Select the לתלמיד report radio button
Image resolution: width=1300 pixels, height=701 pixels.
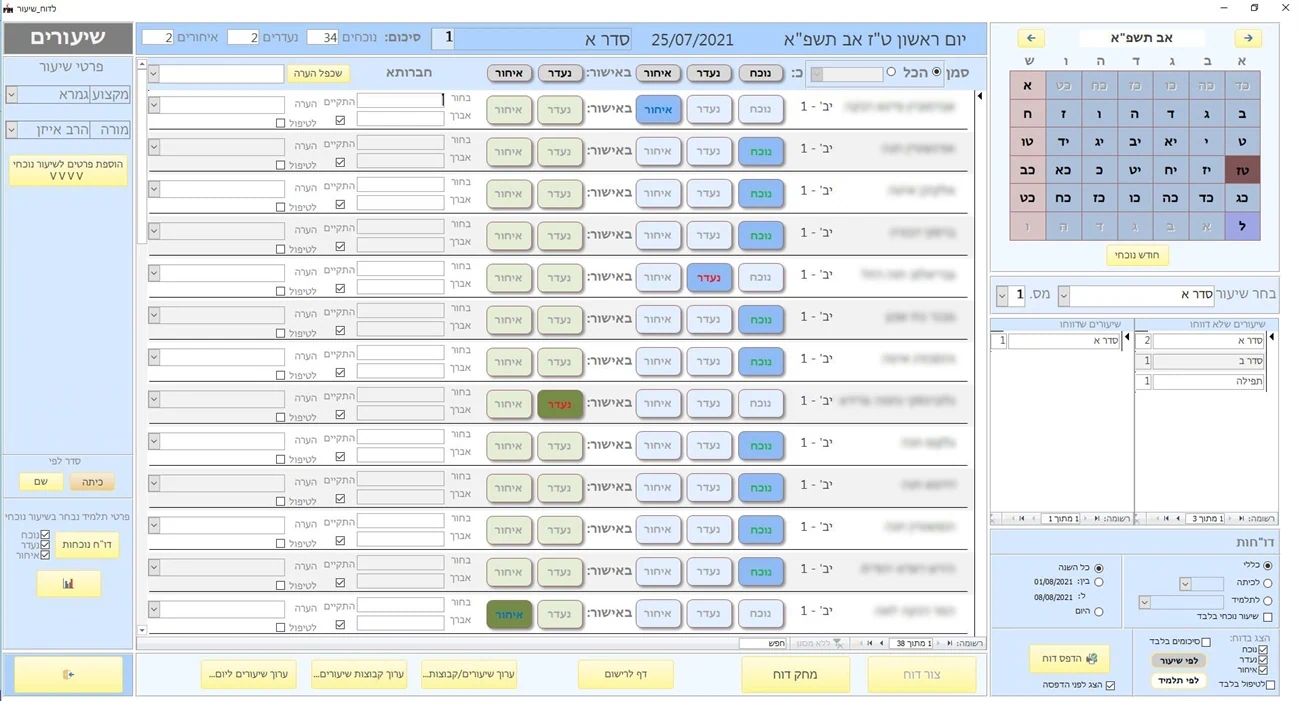click(x=1268, y=600)
